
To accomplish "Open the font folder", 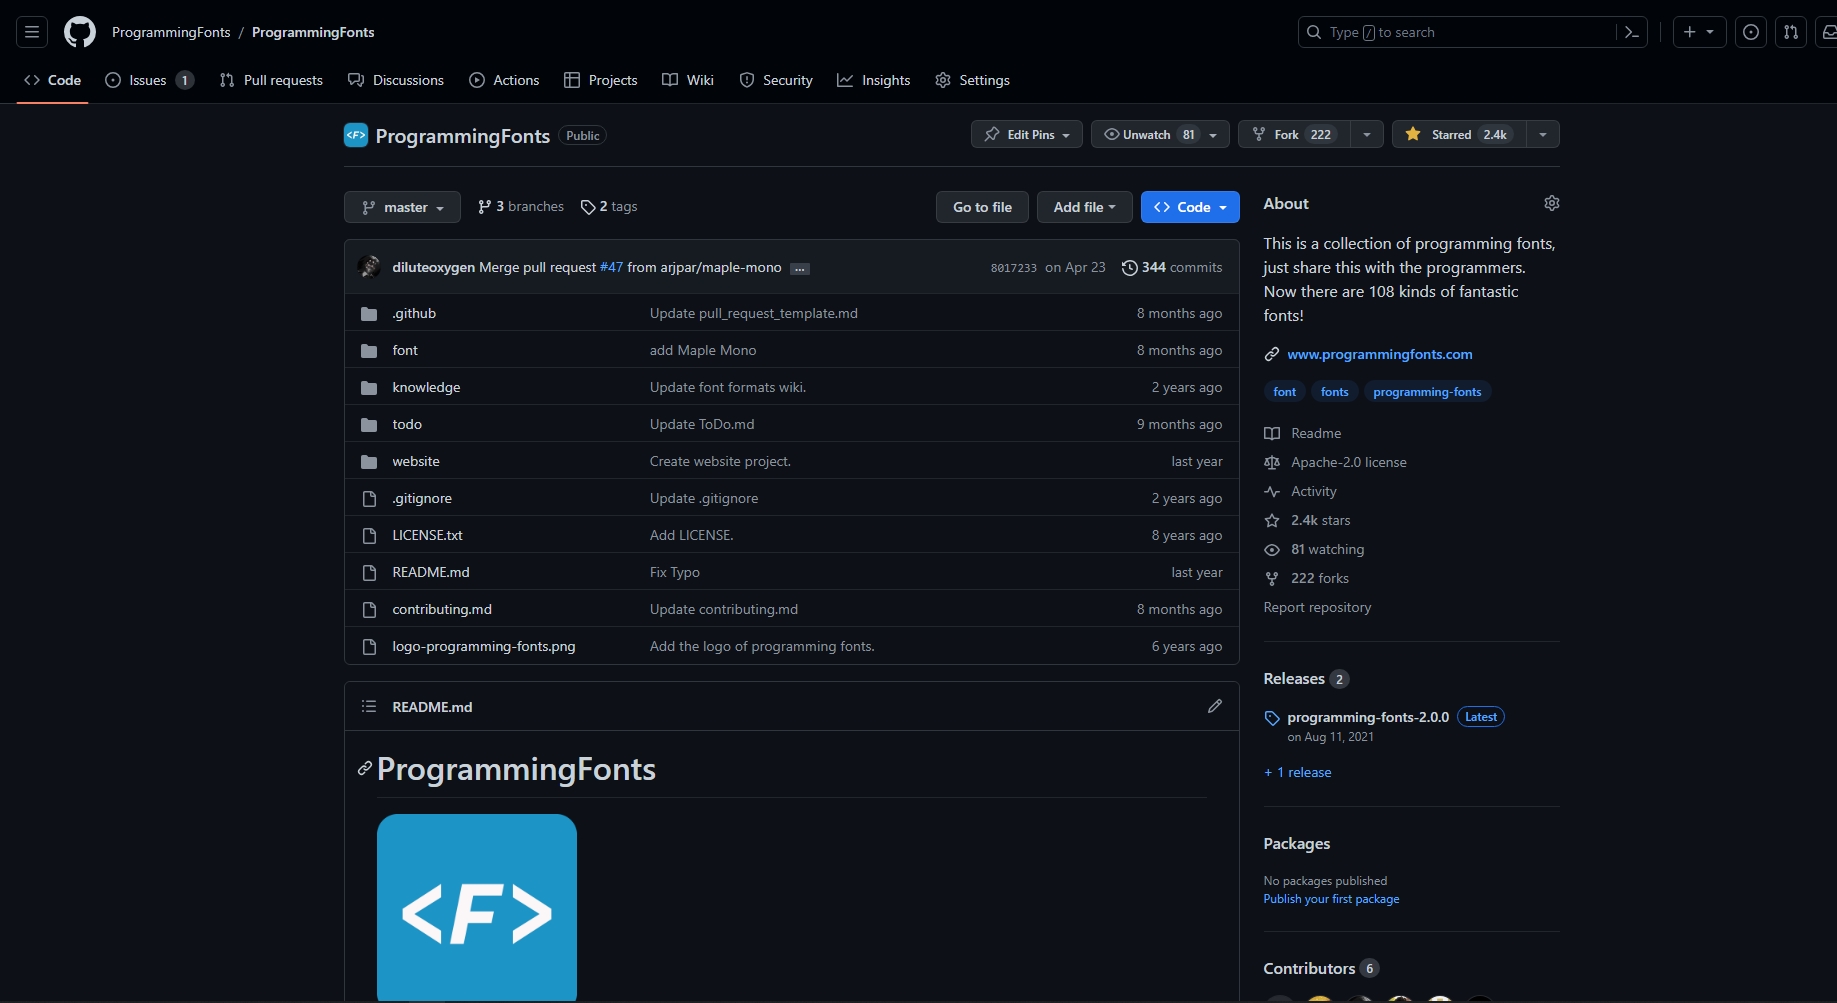I will pyautogui.click(x=405, y=350).
